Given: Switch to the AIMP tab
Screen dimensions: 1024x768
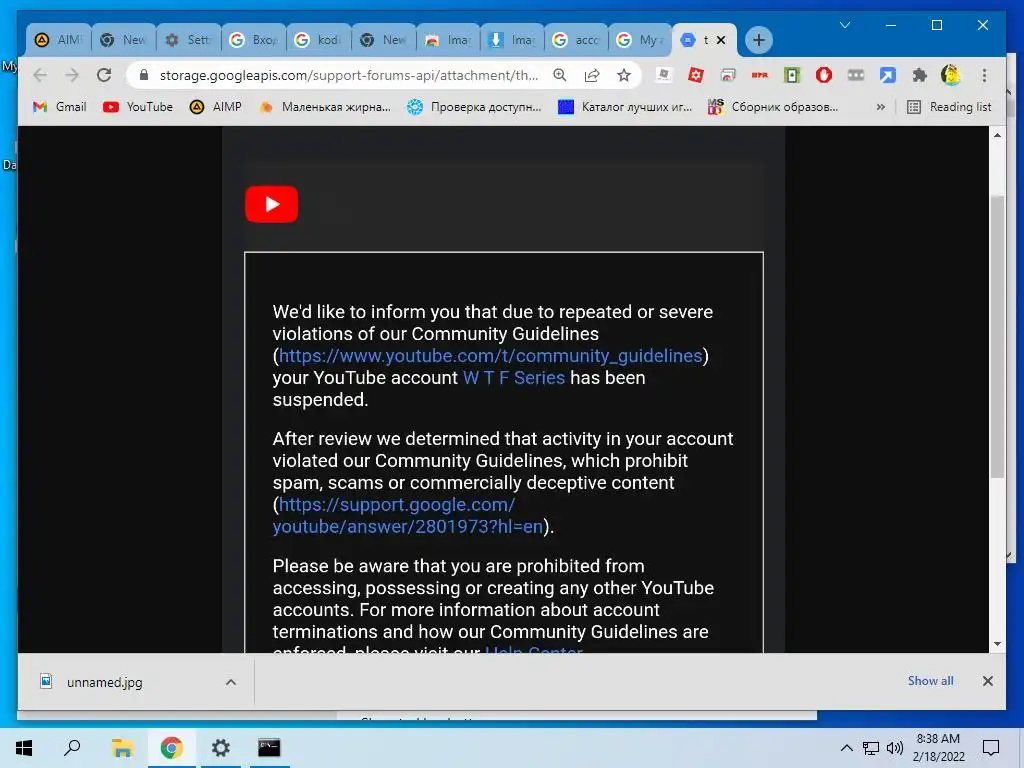Looking at the screenshot, I should click(x=59, y=40).
